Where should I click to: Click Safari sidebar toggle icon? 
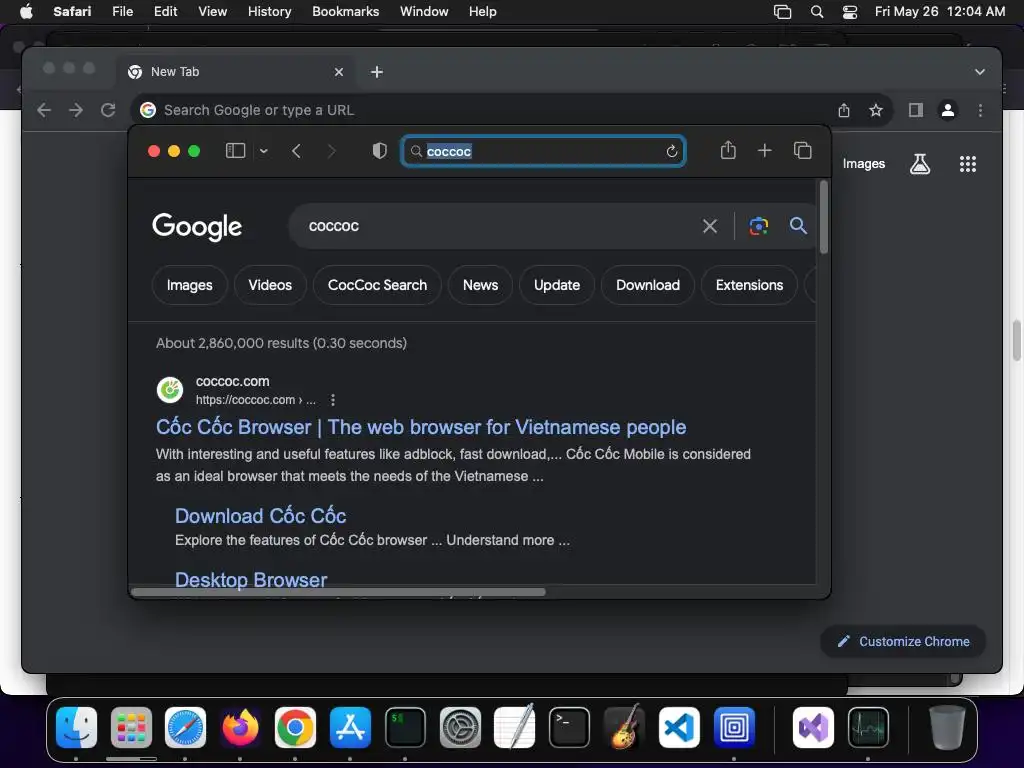[235, 151]
